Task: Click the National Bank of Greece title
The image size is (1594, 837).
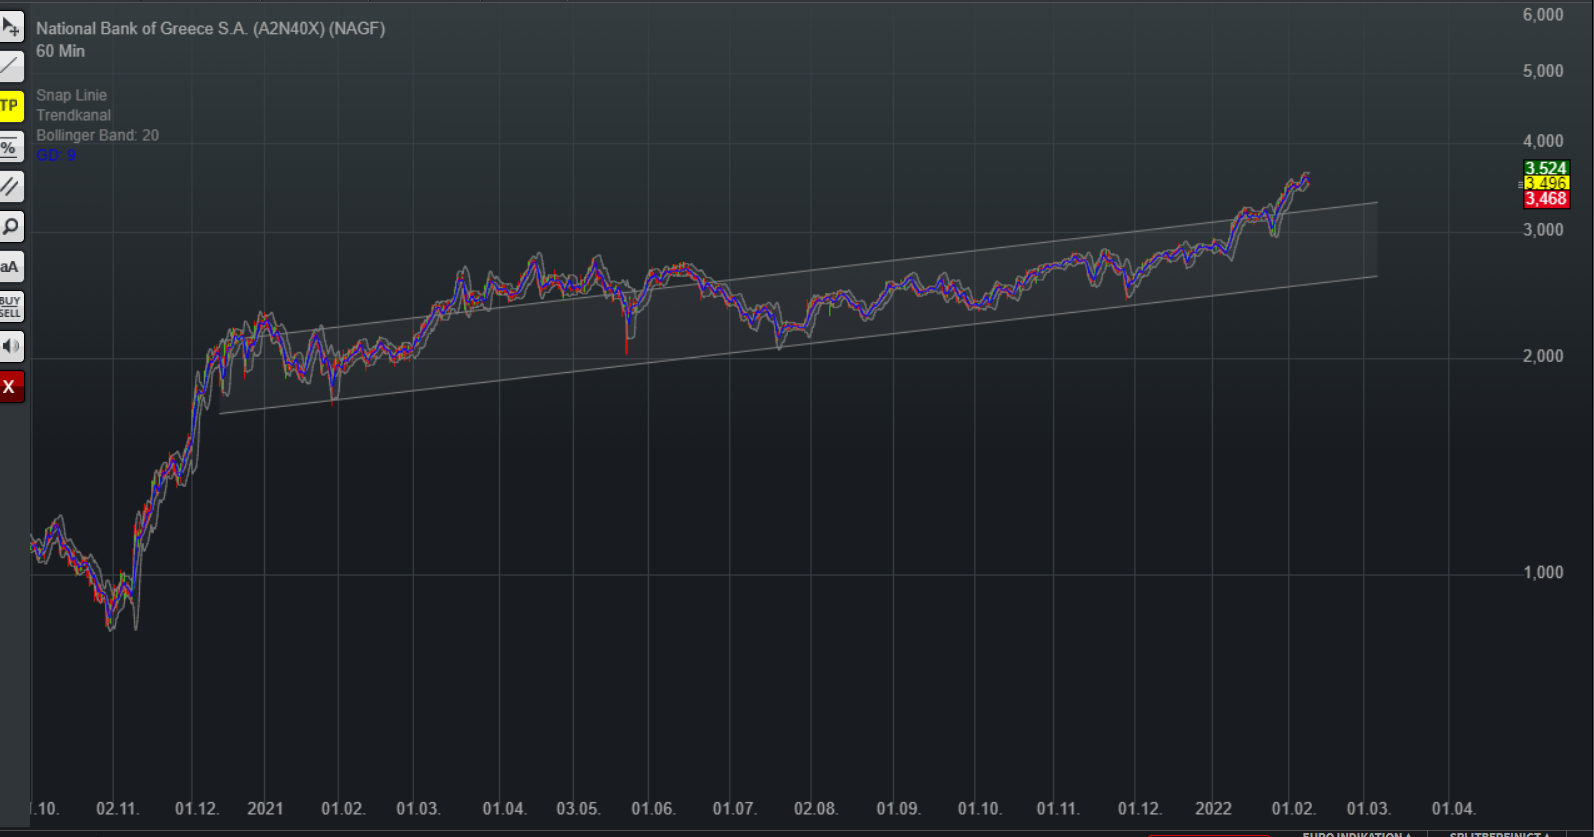Action: tap(210, 29)
